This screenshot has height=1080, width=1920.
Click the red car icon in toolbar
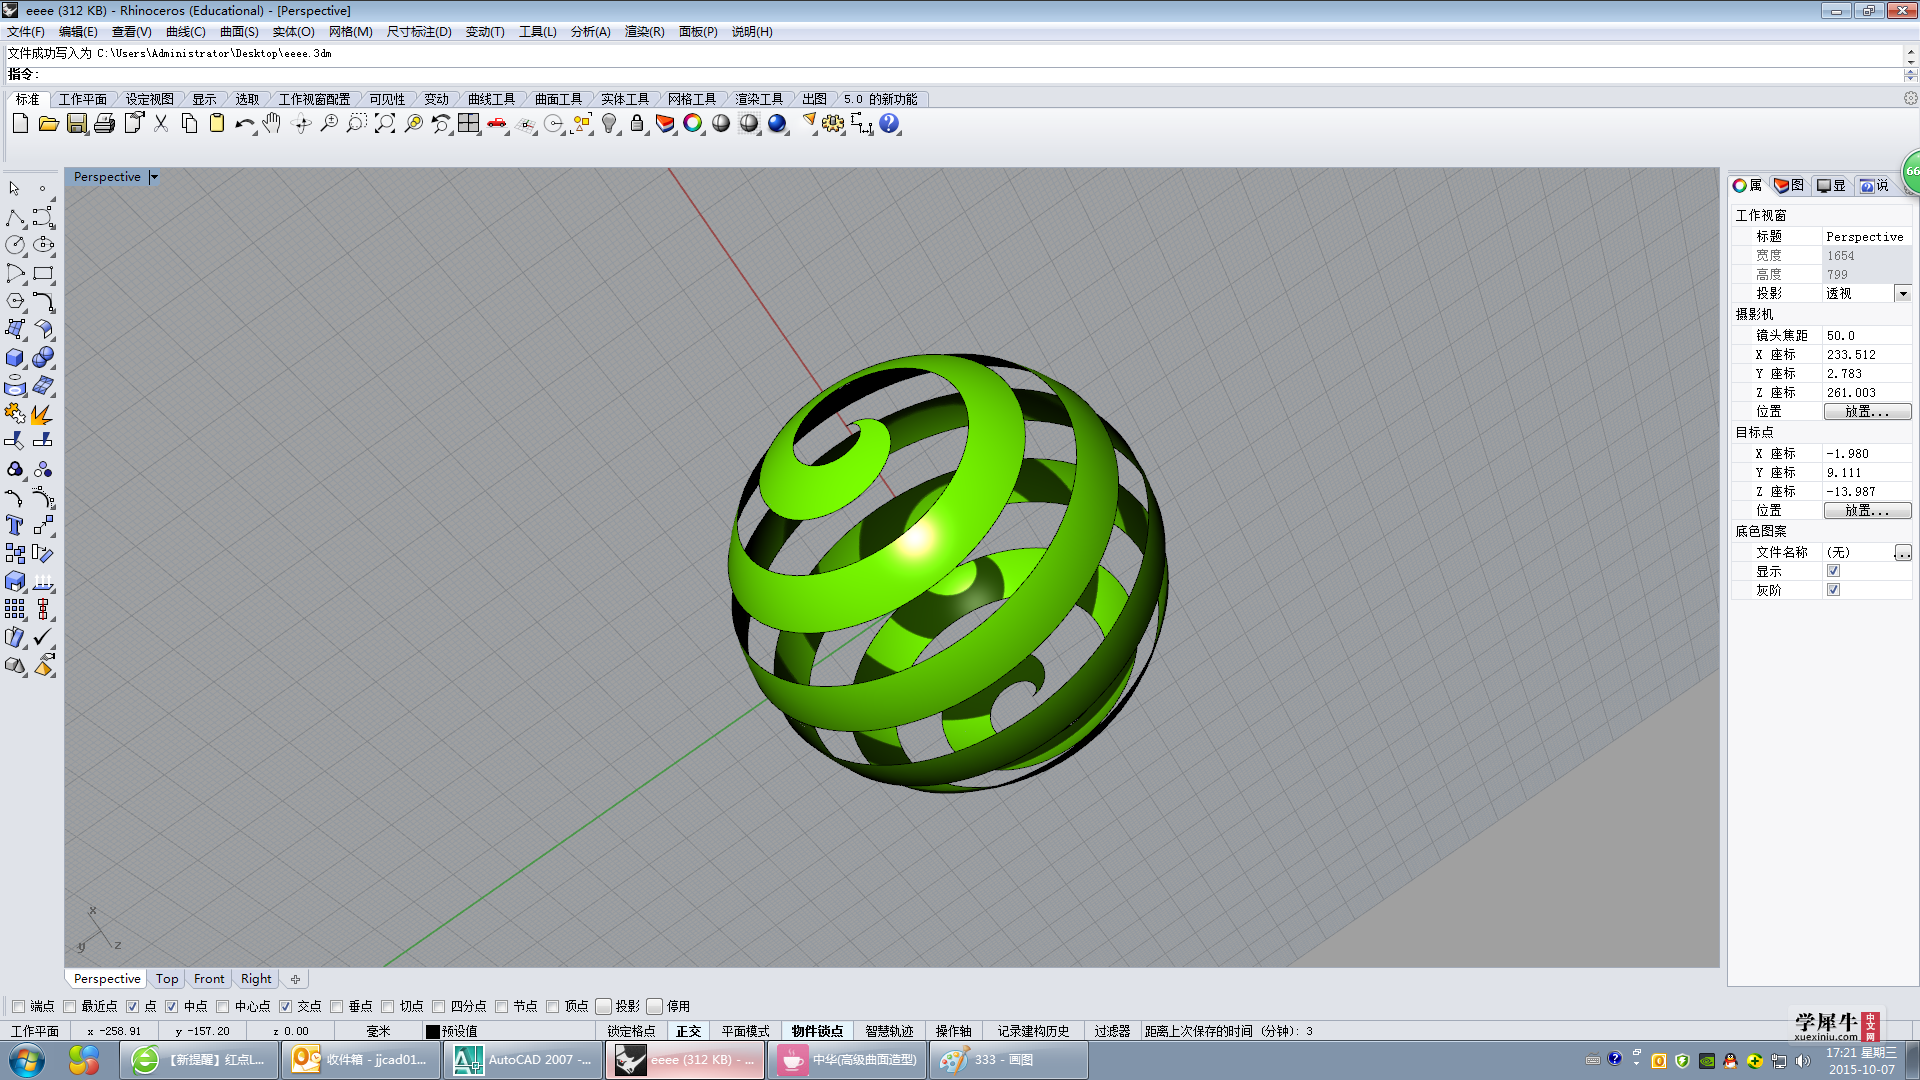tap(497, 123)
